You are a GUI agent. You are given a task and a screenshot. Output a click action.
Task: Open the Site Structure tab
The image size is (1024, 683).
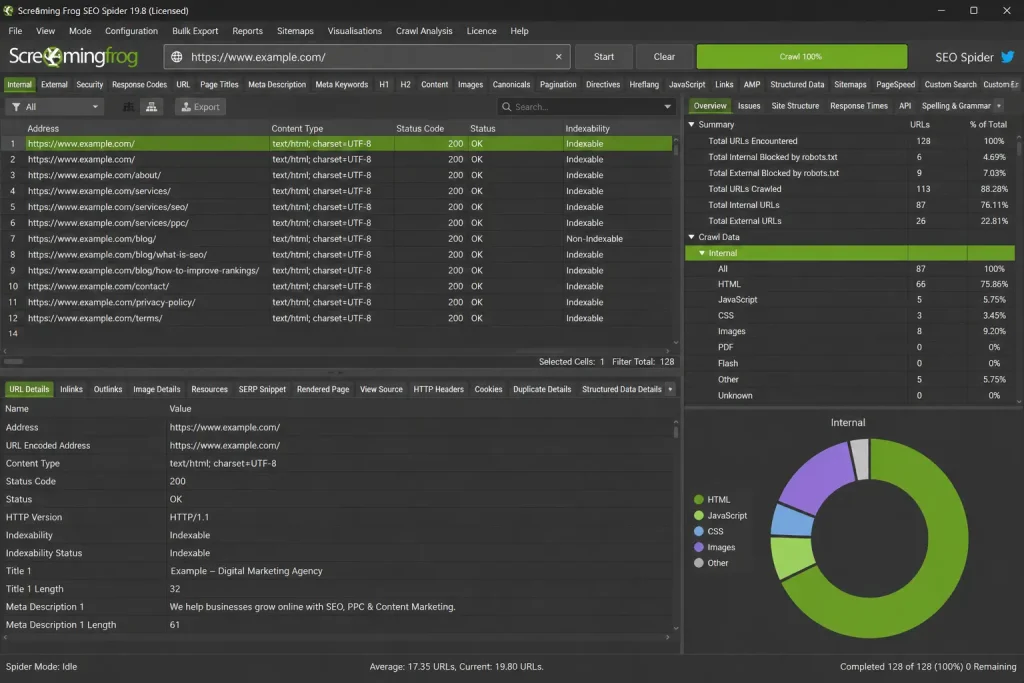point(795,106)
